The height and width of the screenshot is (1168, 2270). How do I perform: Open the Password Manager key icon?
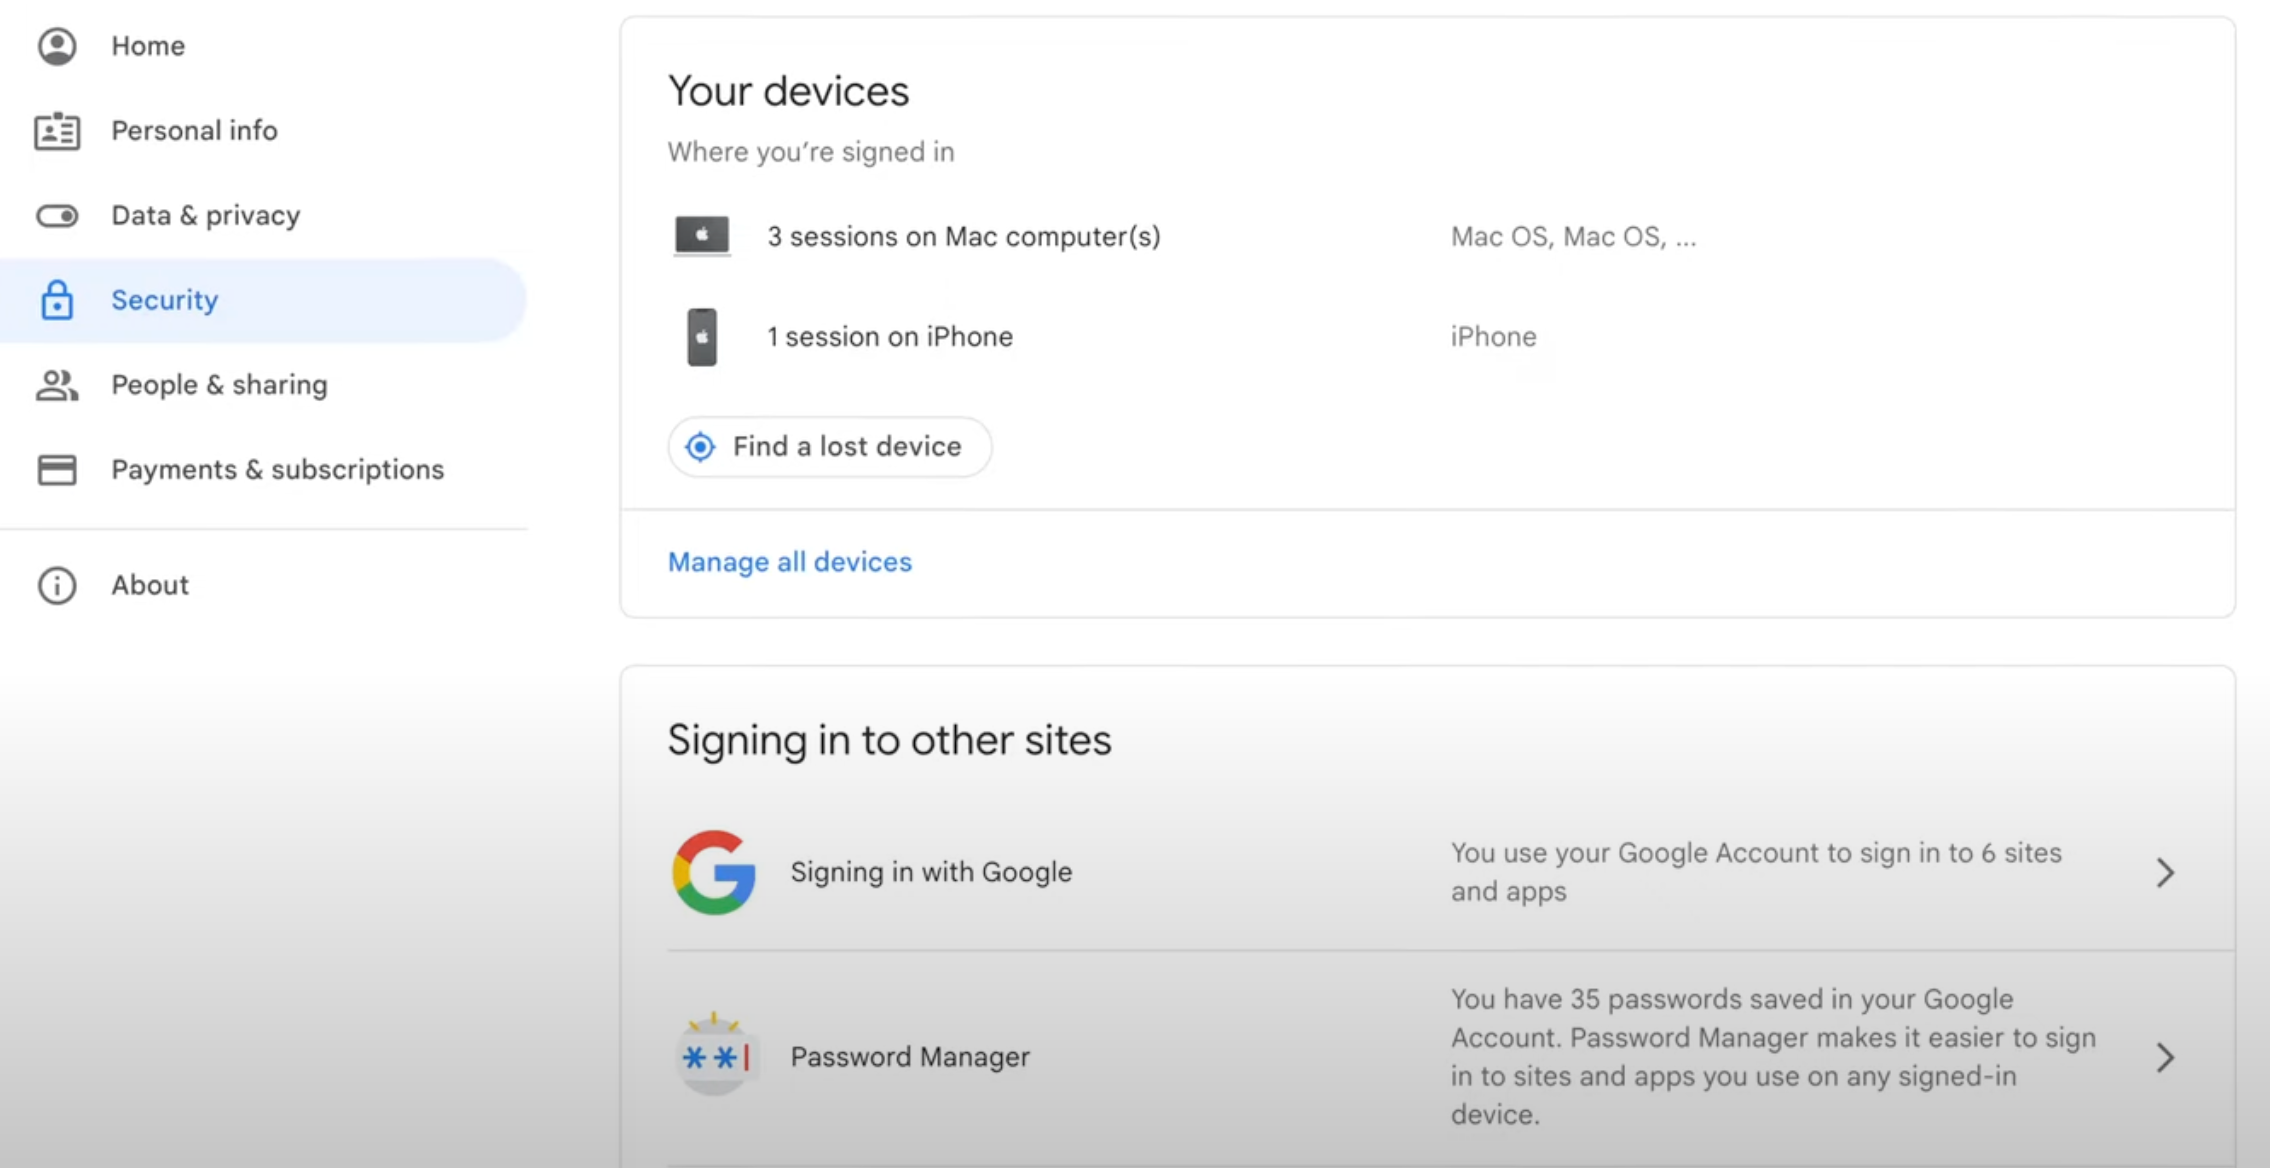pyautogui.click(x=714, y=1056)
